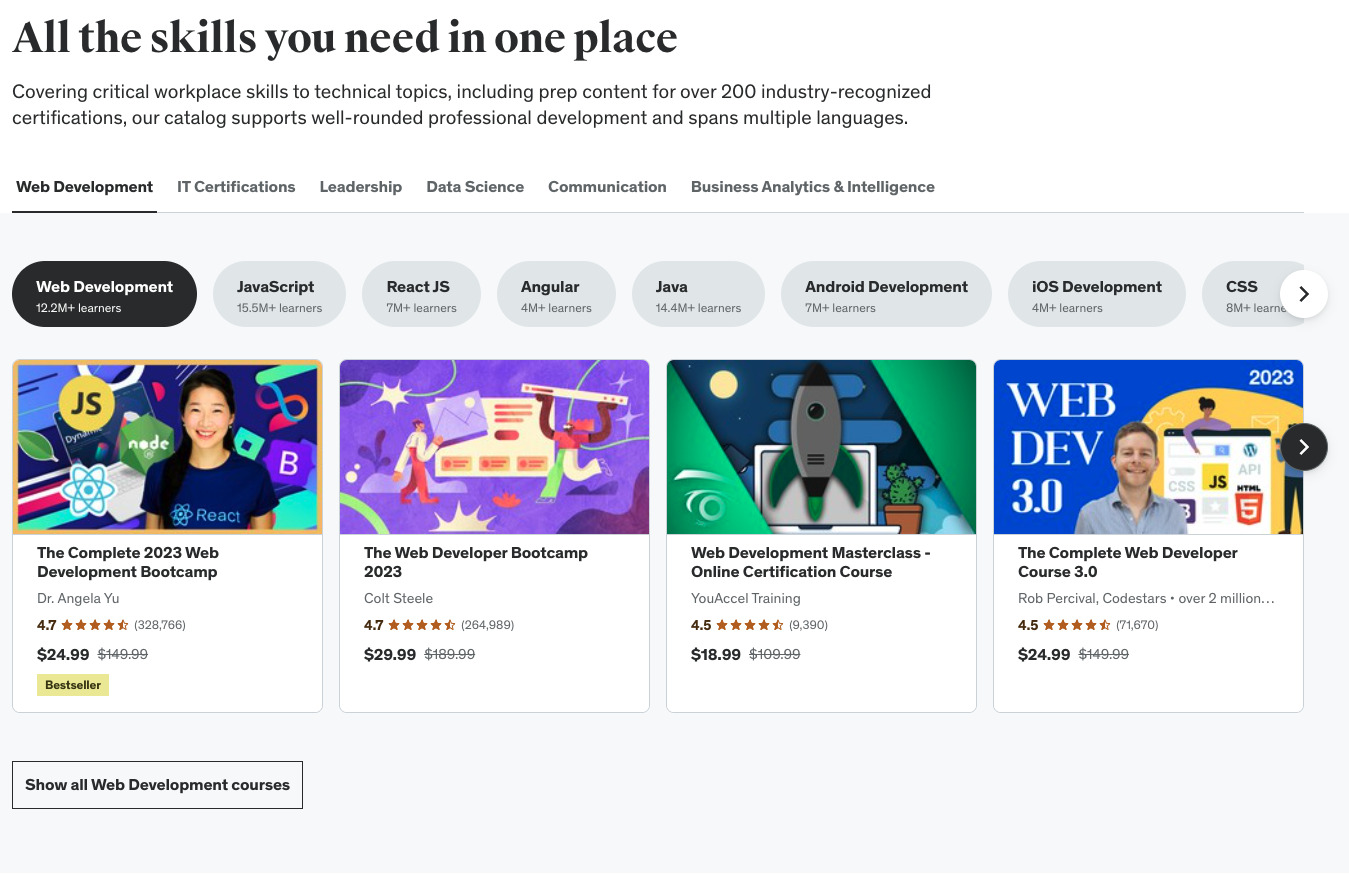Click instructor name Colt Steele
The width and height of the screenshot is (1349, 880).
[x=398, y=598]
